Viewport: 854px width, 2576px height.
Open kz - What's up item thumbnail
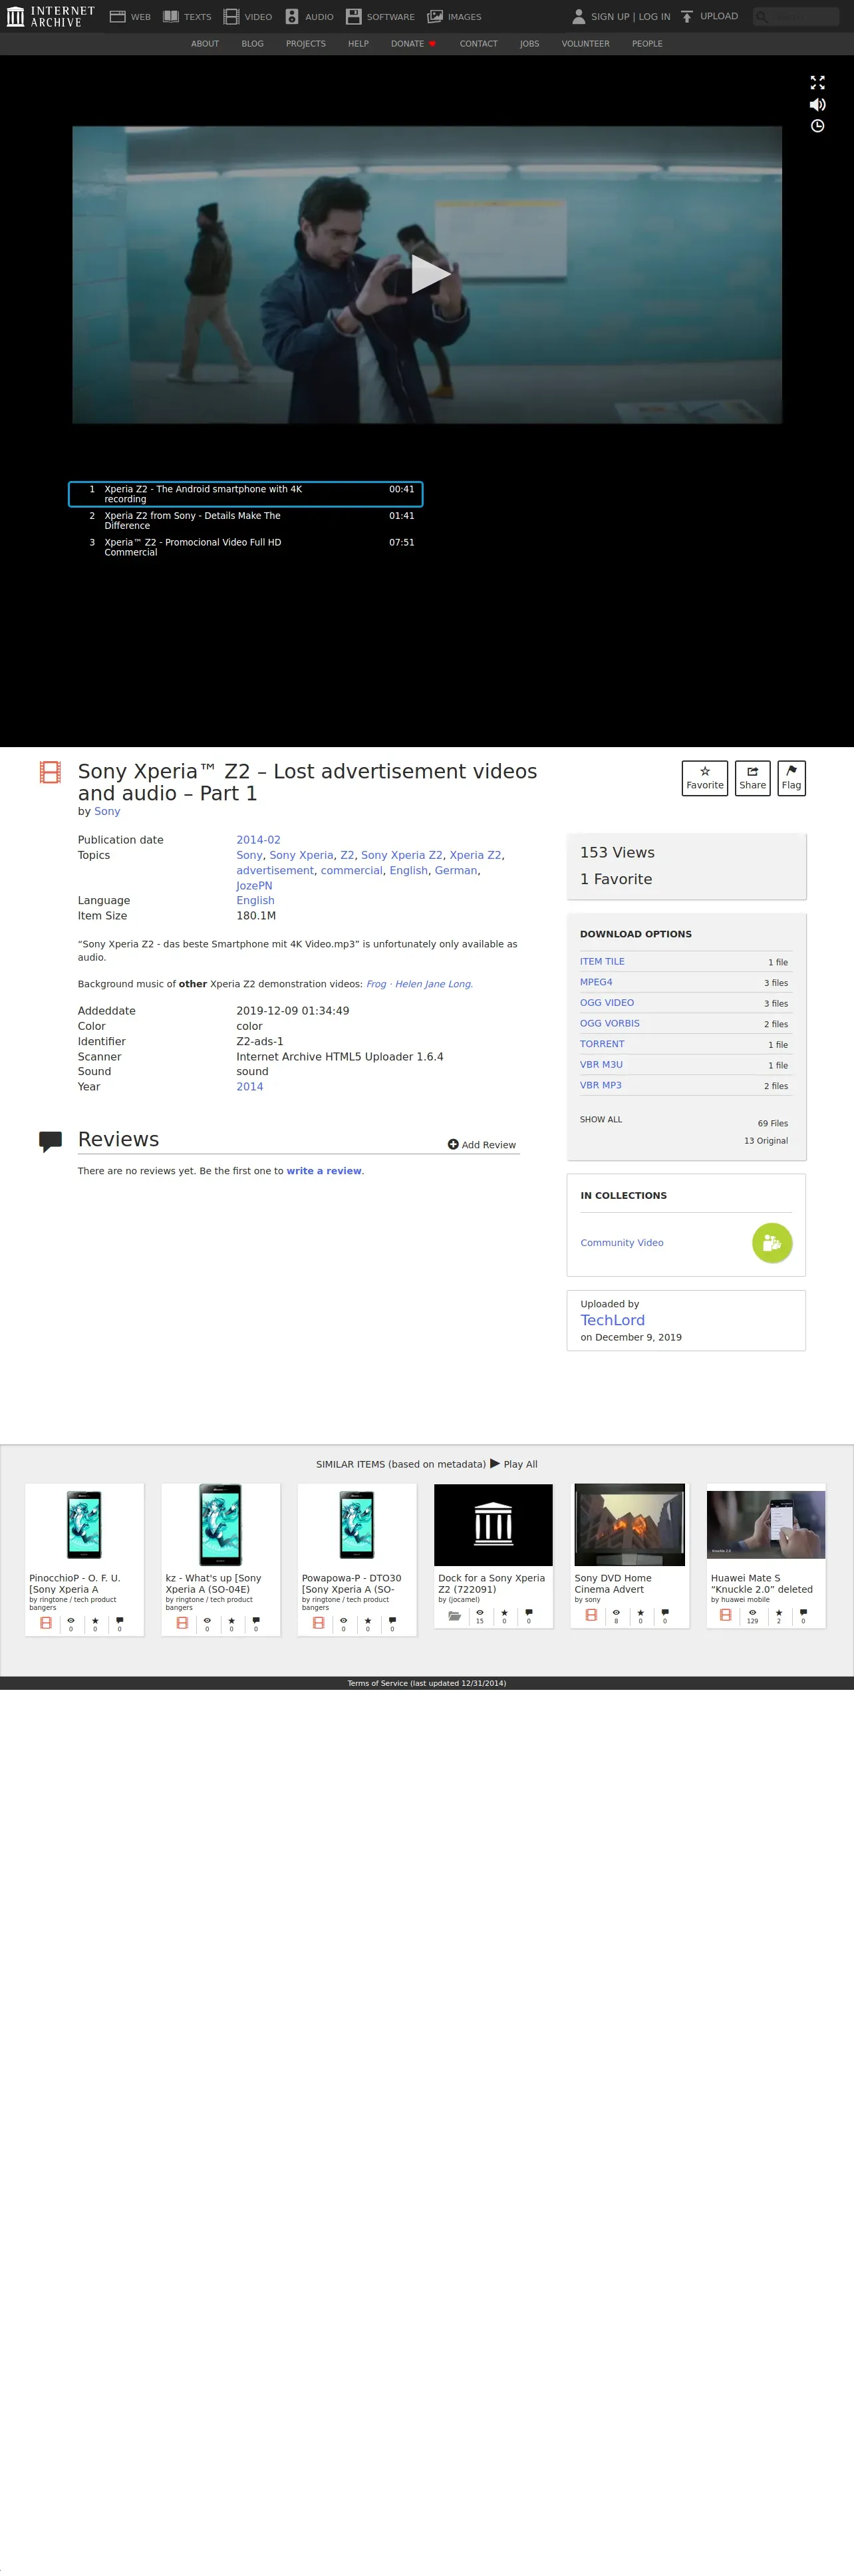[220, 1525]
